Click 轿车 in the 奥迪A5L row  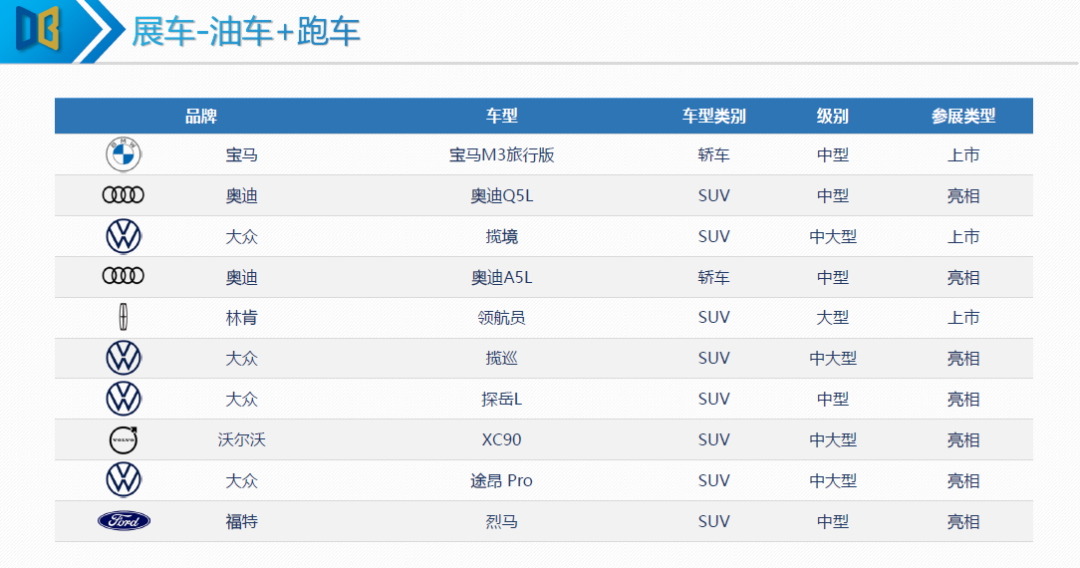(x=714, y=277)
